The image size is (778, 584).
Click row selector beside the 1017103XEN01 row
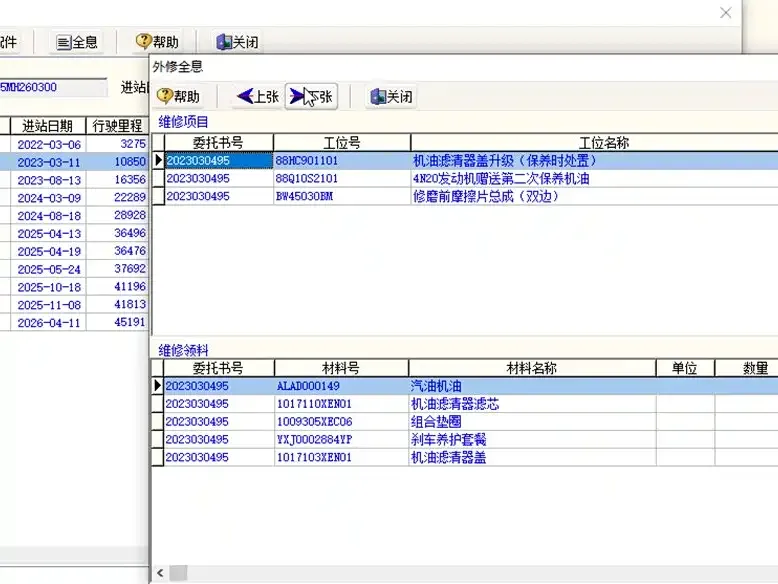[x=157, y=457]
